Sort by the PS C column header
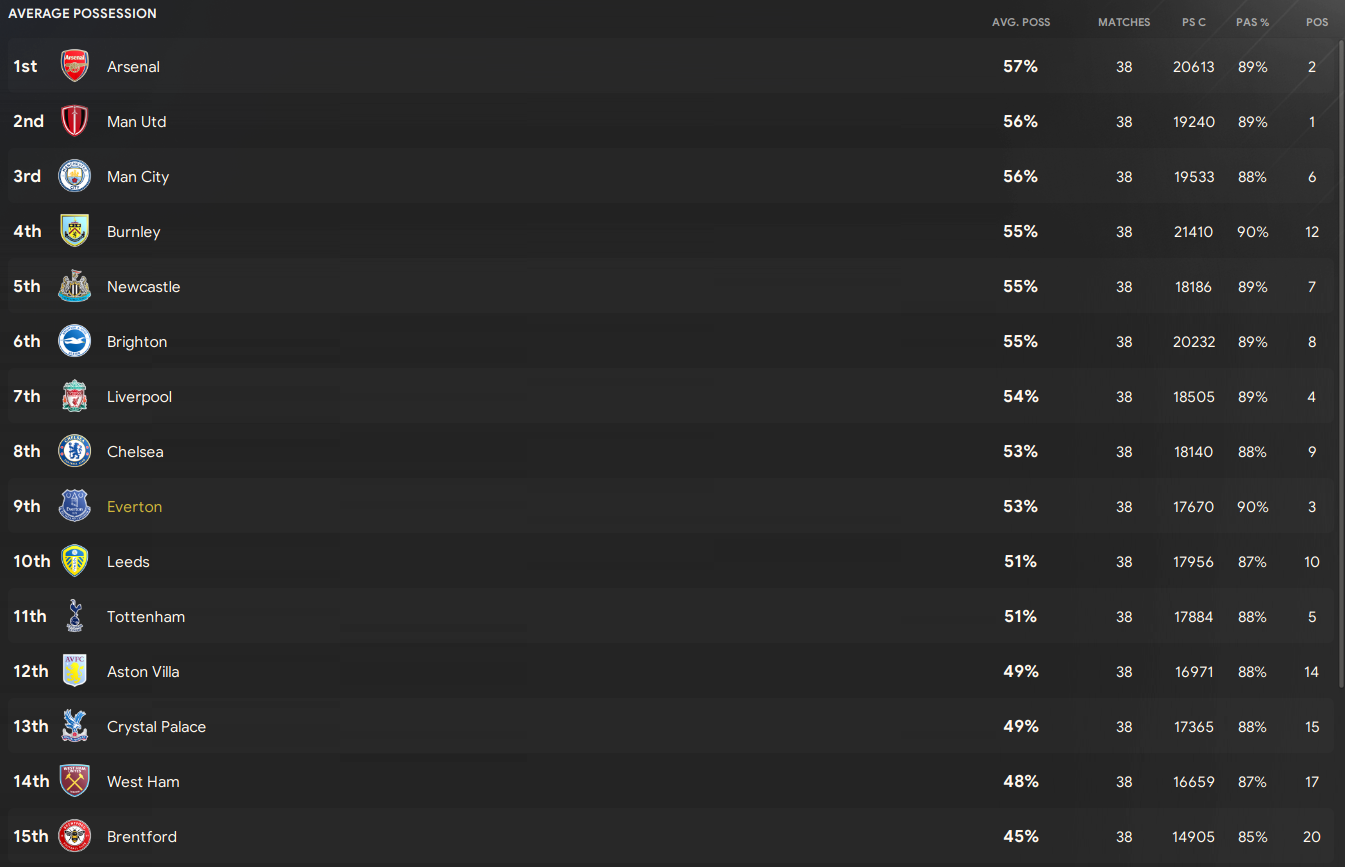Image resolution: width=1345 pixels, height=867 pixels. tap(1194, 22)
